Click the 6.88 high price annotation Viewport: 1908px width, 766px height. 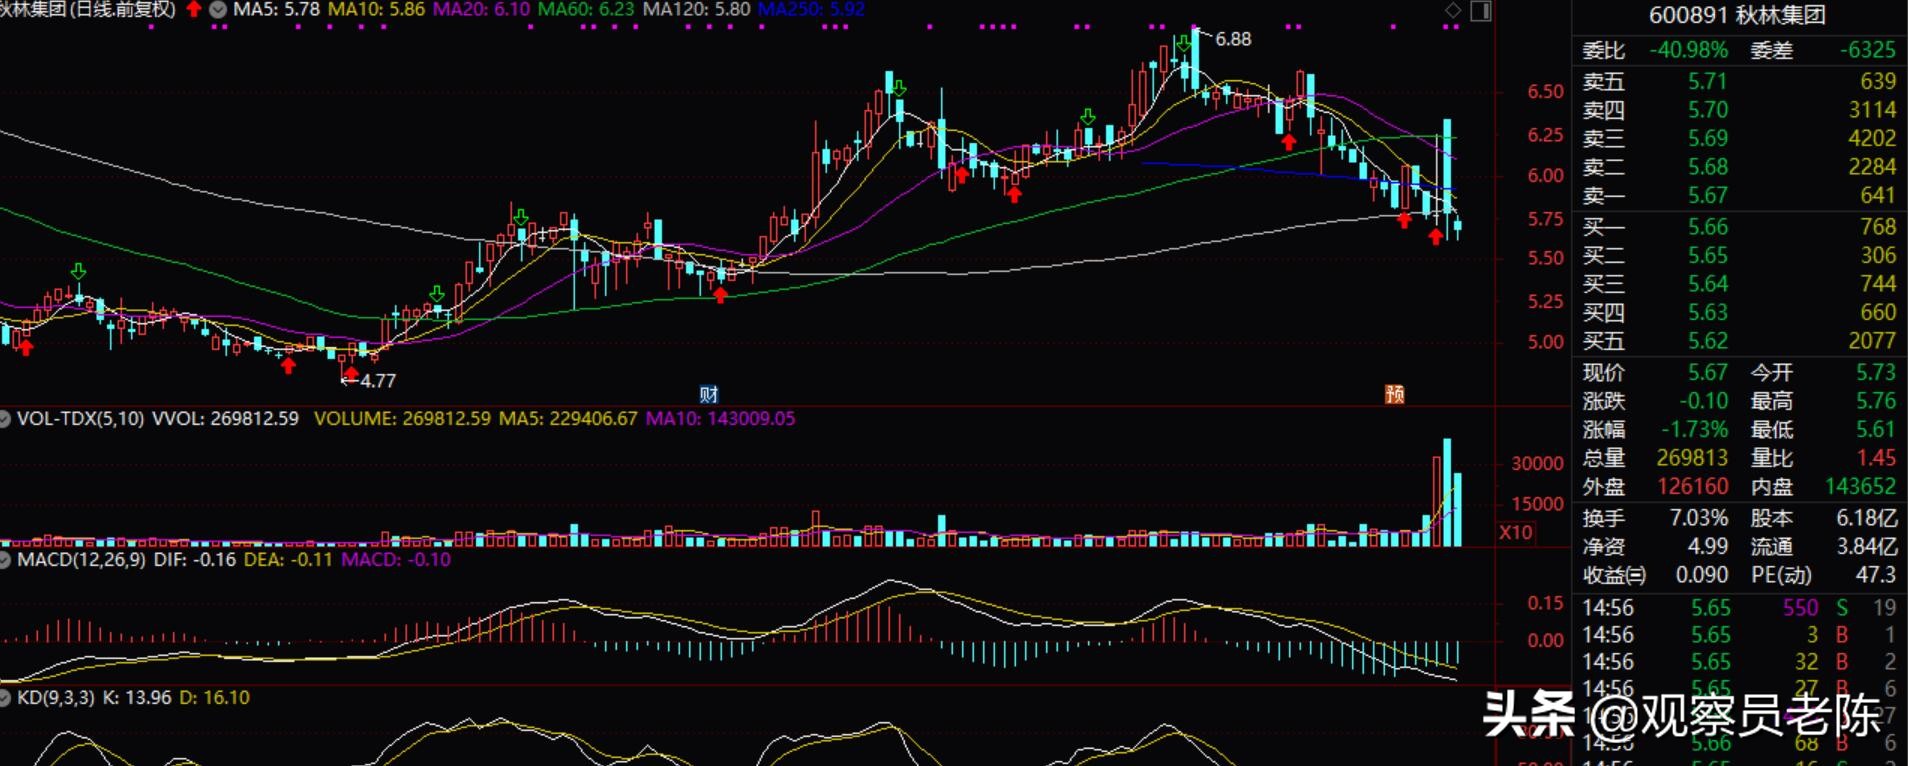tap(1233, 39)
